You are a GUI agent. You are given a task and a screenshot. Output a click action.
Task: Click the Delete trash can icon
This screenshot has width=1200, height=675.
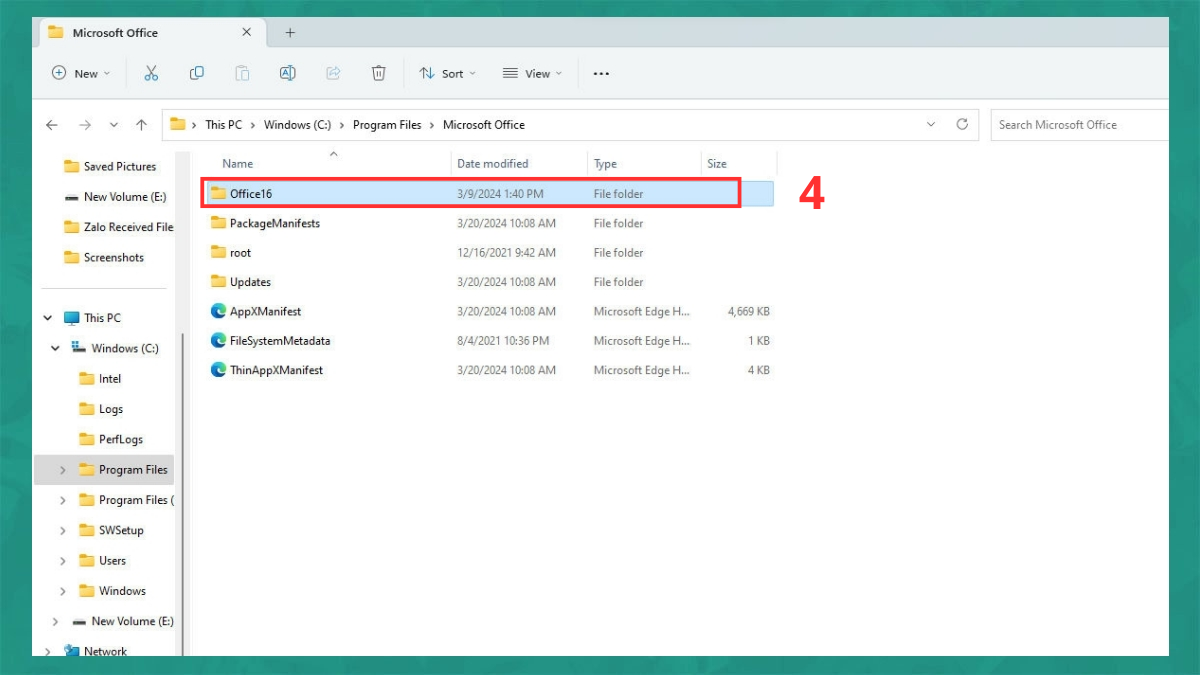378,73
